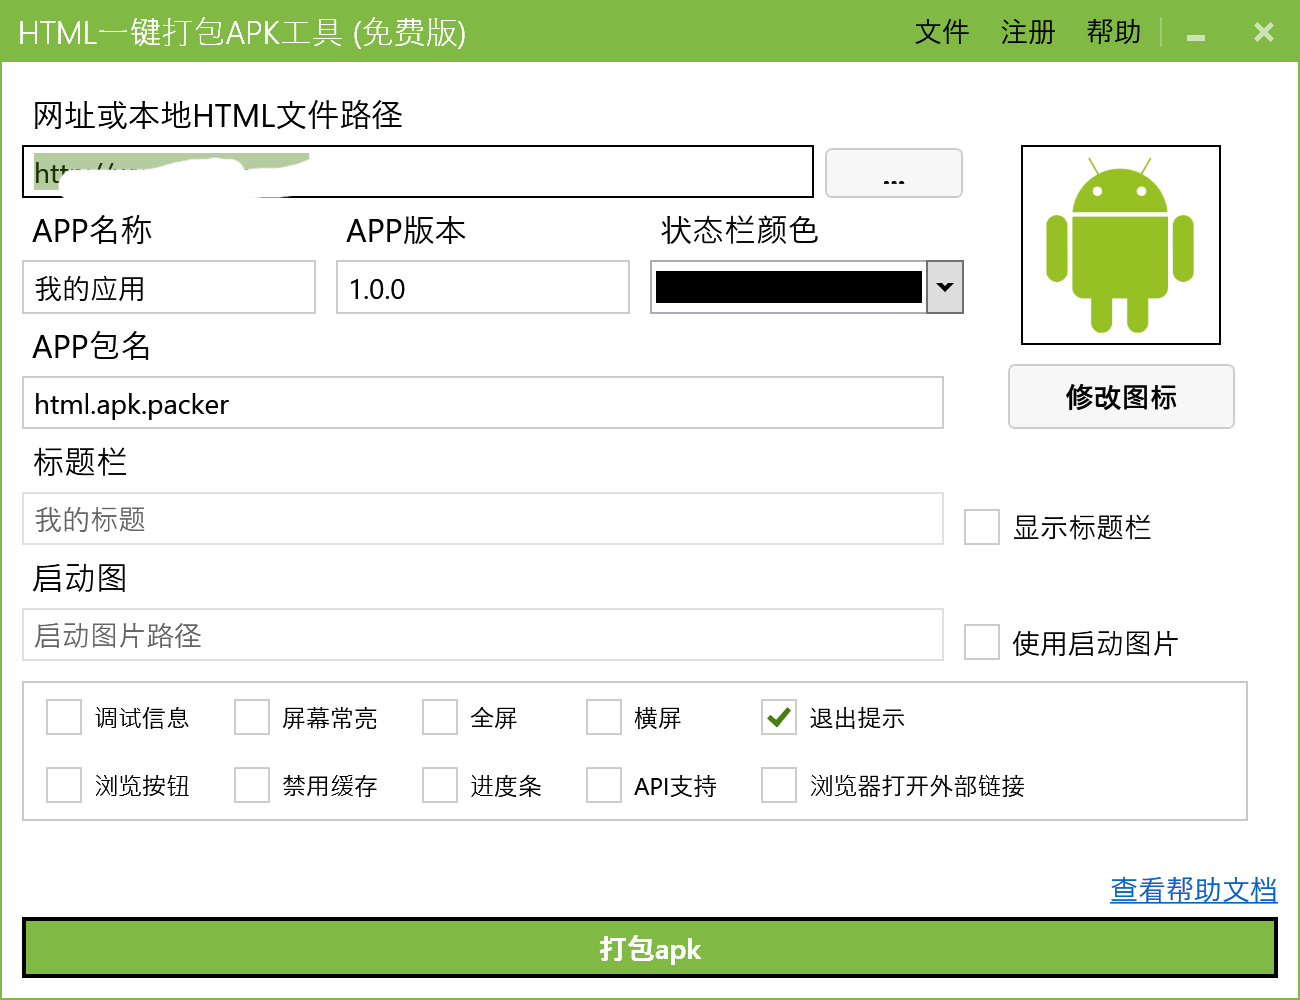The width and height of the screenshot is (1300, 1000).
Task: Click the browse file ellipsis button
Action: [x=893, y=174]
